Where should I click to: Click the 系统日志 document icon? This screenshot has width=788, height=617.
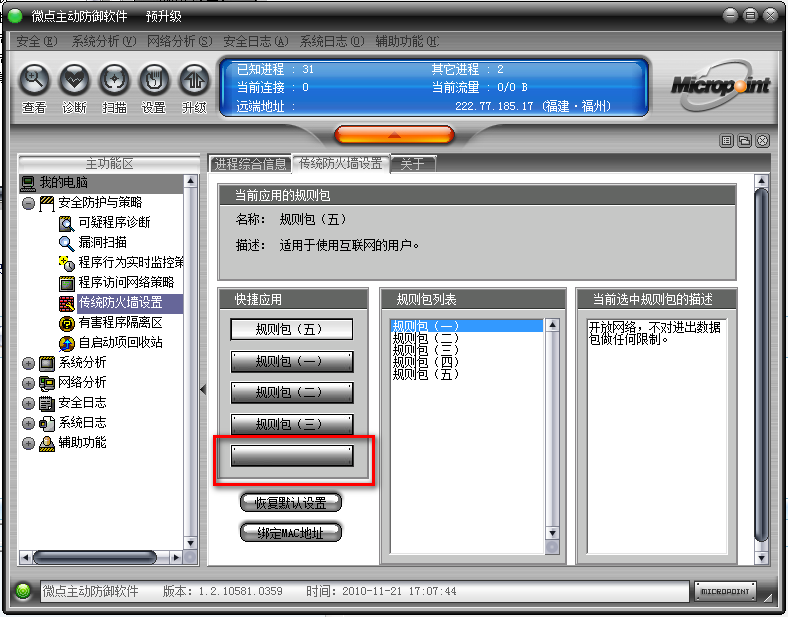point(47,423)
